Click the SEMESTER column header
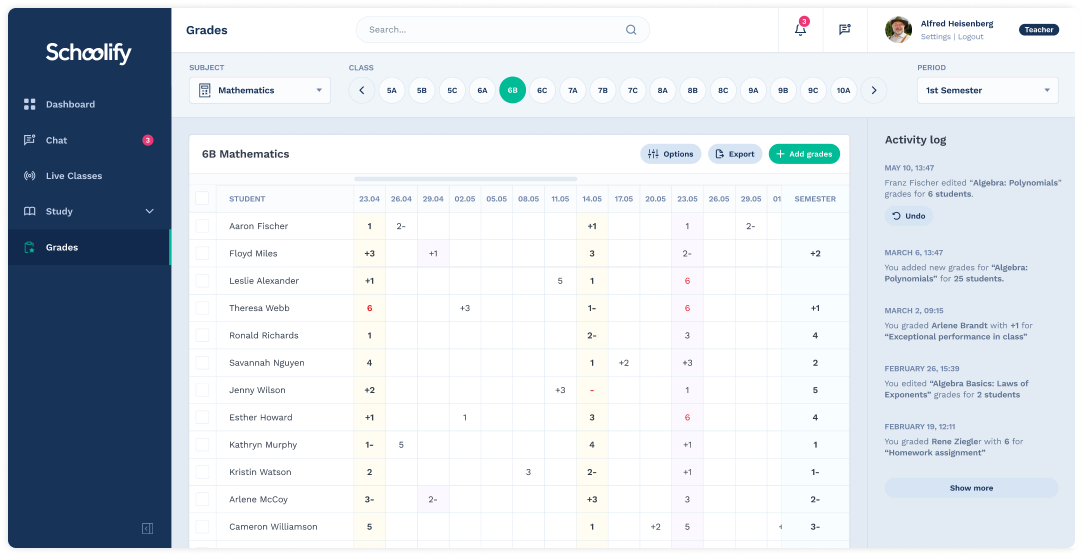1083x556 pixels. point(815,199)
